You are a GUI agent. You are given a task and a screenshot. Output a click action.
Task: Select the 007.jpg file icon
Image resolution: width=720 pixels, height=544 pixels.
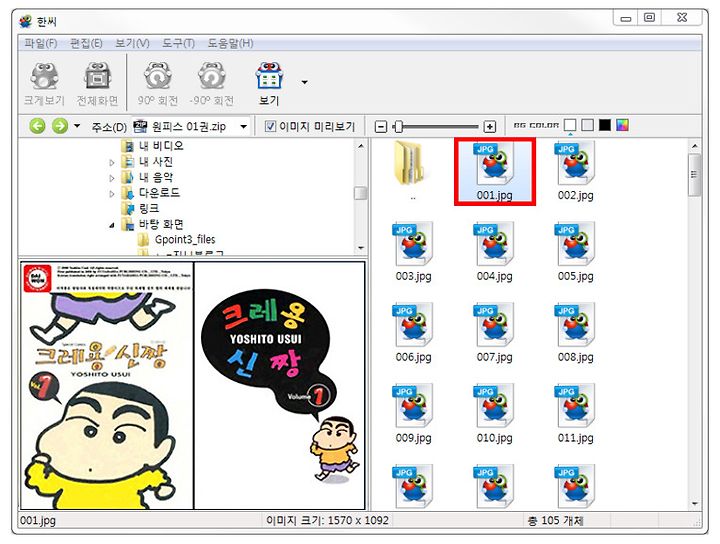[x=494, y=325]
